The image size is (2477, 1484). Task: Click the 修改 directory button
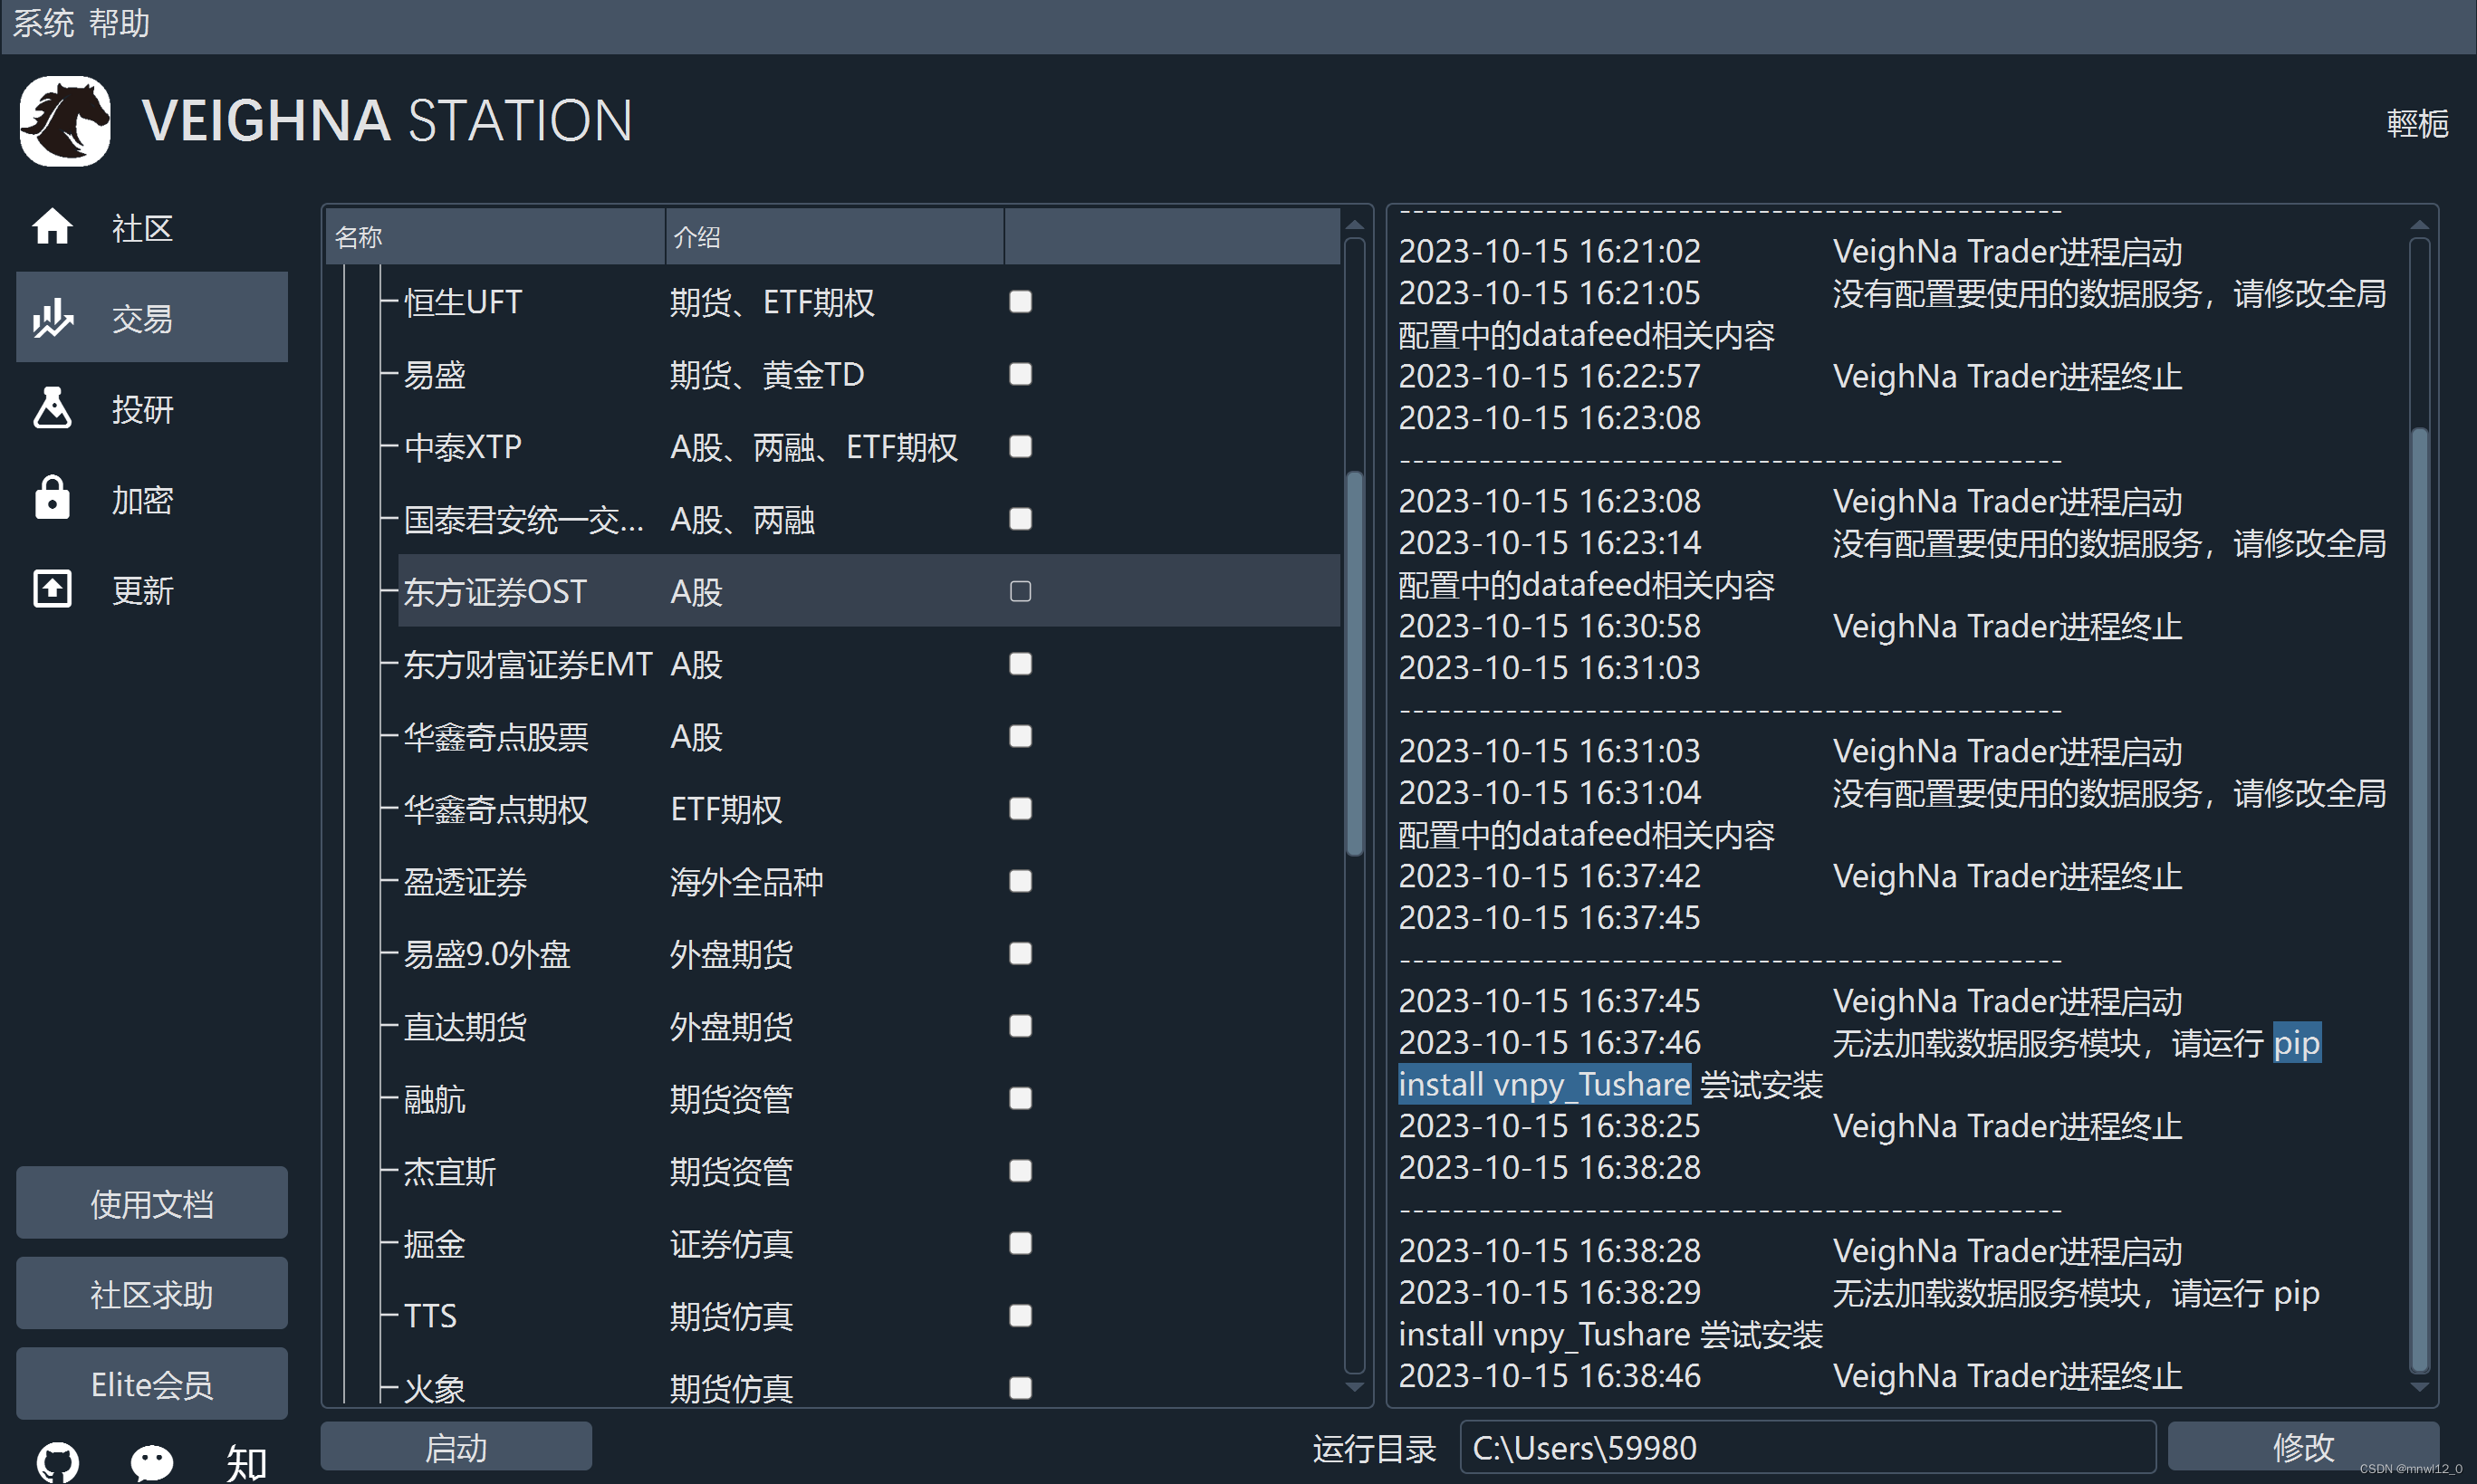coord(2302,1446)
